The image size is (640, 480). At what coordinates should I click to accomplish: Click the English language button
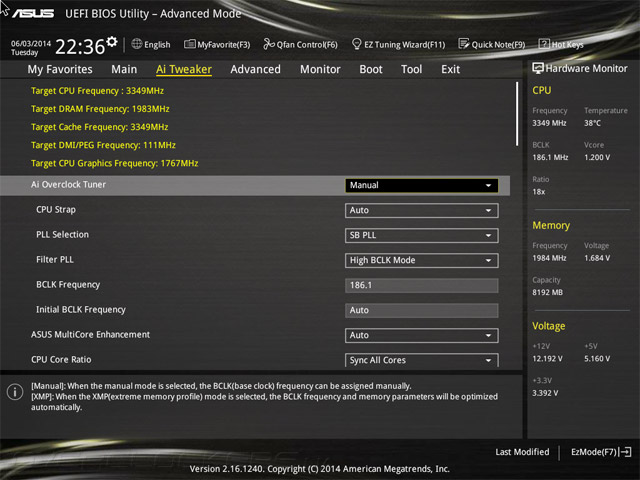pos(151,44)
